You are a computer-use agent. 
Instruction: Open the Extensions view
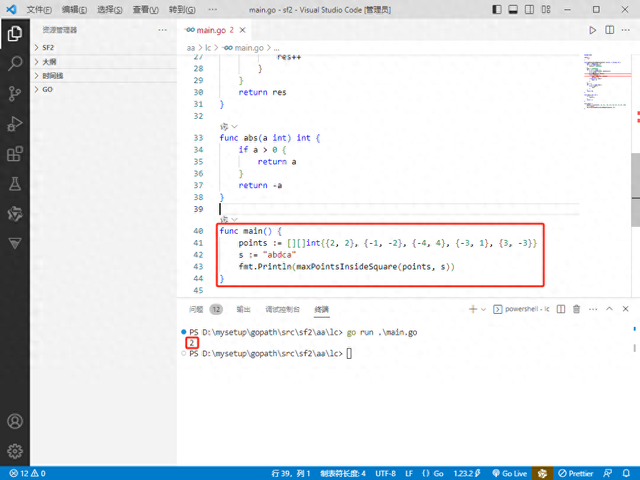click(x=15, y=154)
